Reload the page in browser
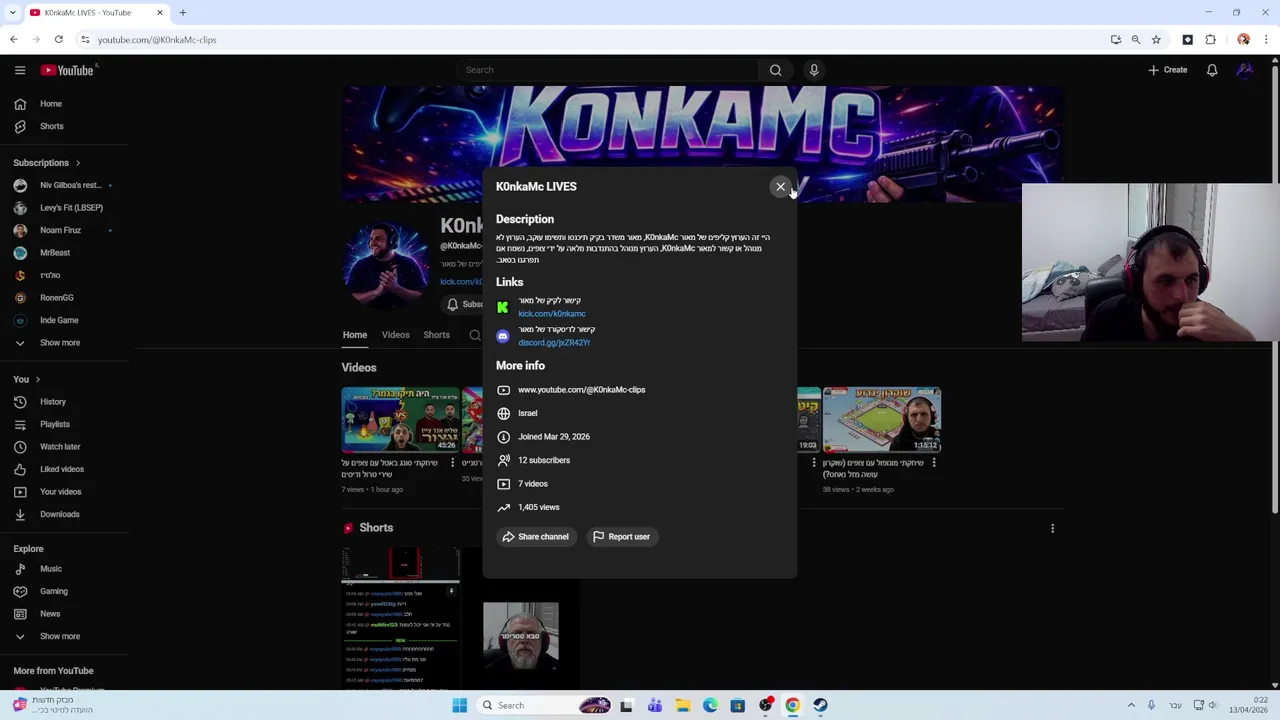 (59, 40)
